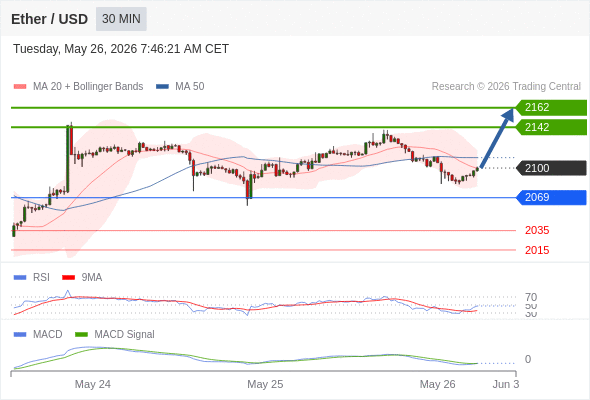Click the May 25 date axis label

coord(265,384)
